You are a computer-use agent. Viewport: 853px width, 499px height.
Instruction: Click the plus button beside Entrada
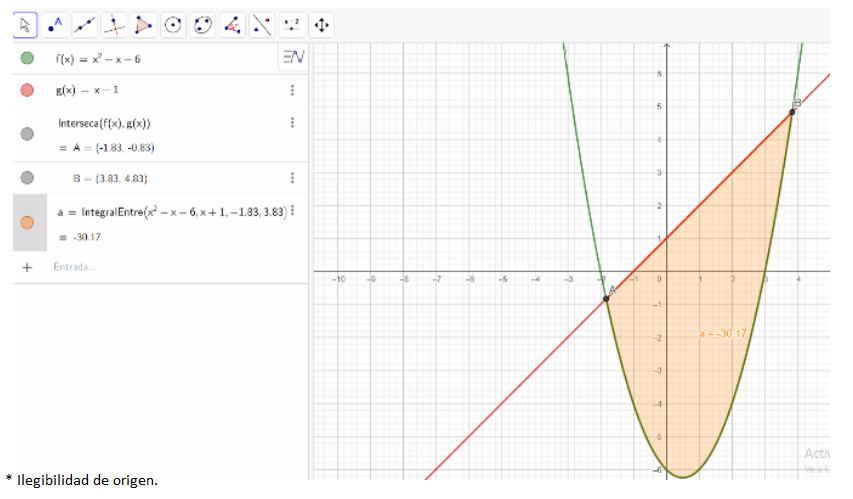pos(27,267)
